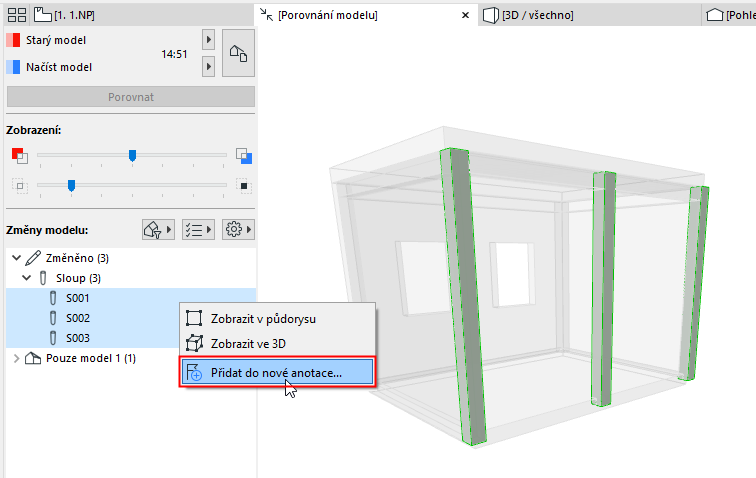The image size is (756, 478).
Task: Click the column icon next to S001
Action: click(x=53, y=298)
